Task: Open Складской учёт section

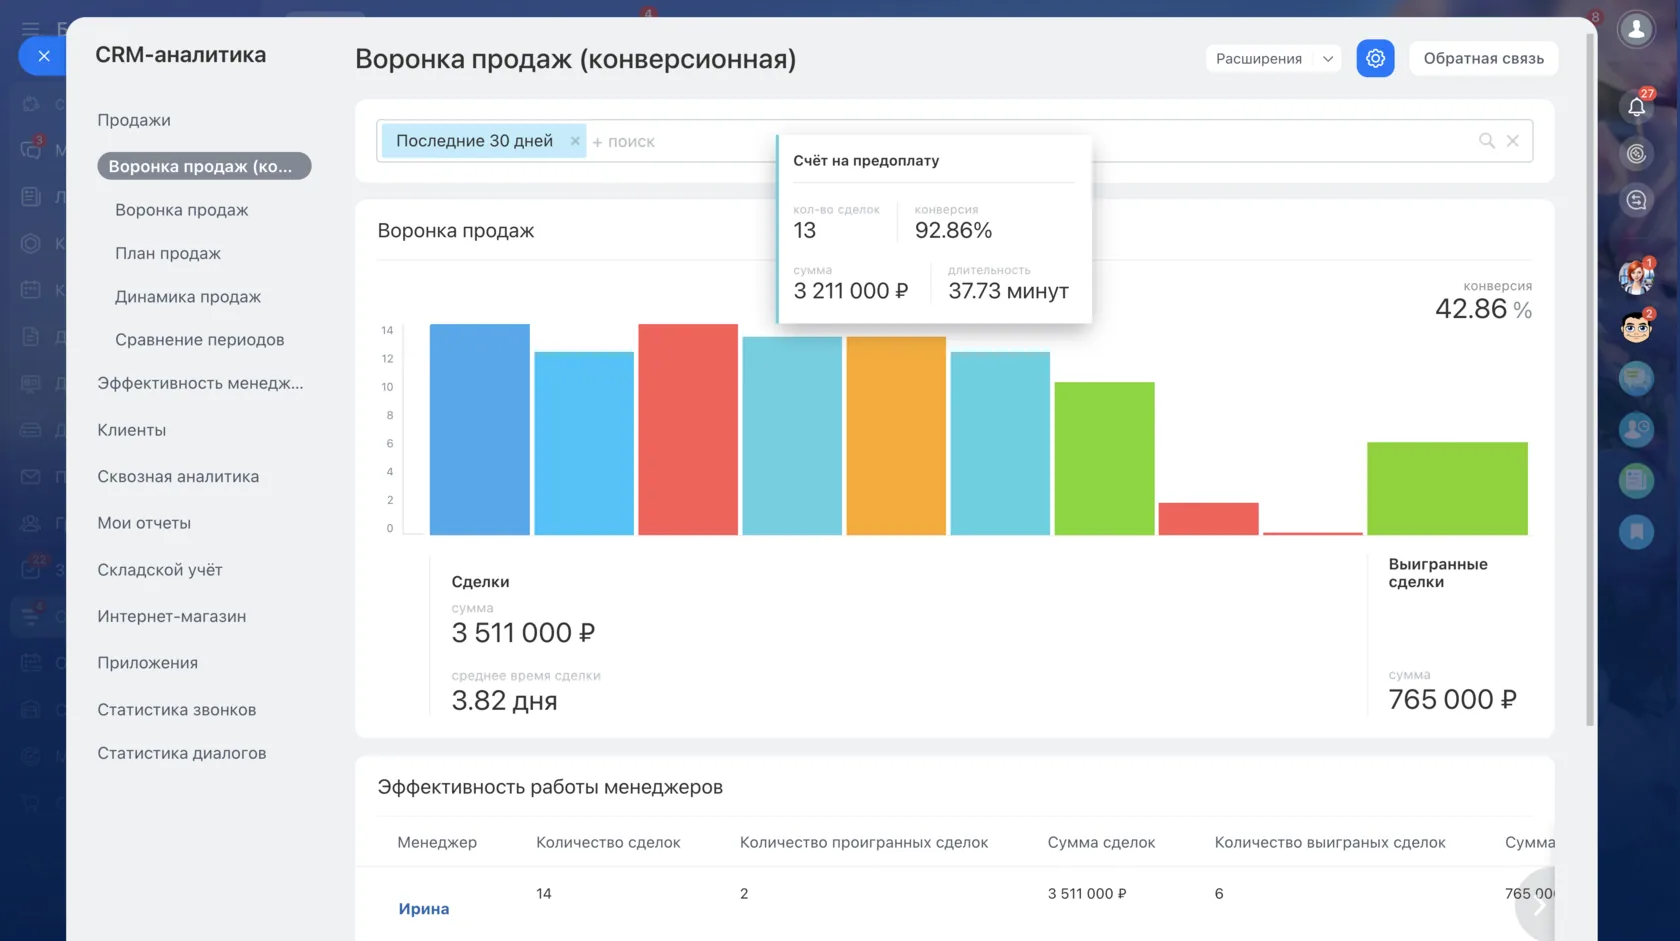Action: (x=160, y=570)
